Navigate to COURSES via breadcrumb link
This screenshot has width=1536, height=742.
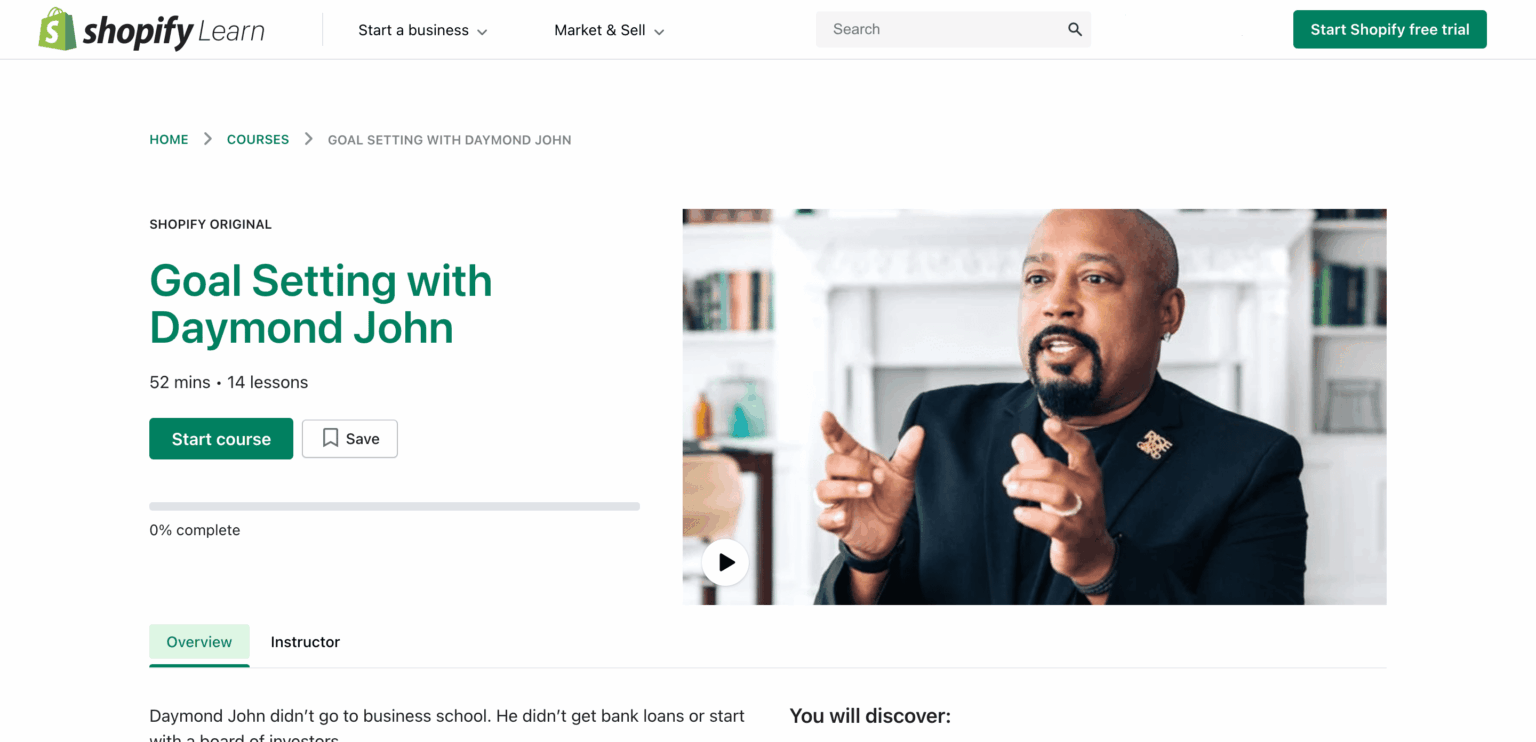(x=257, y=139)
